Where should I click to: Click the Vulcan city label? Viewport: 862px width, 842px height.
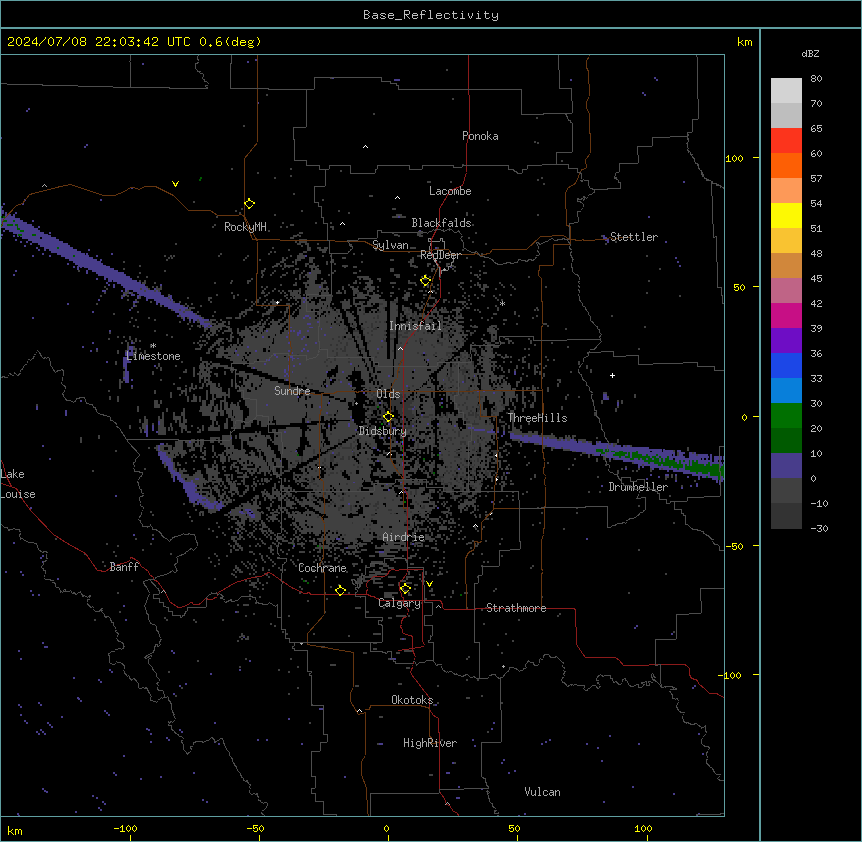point(542,792)
